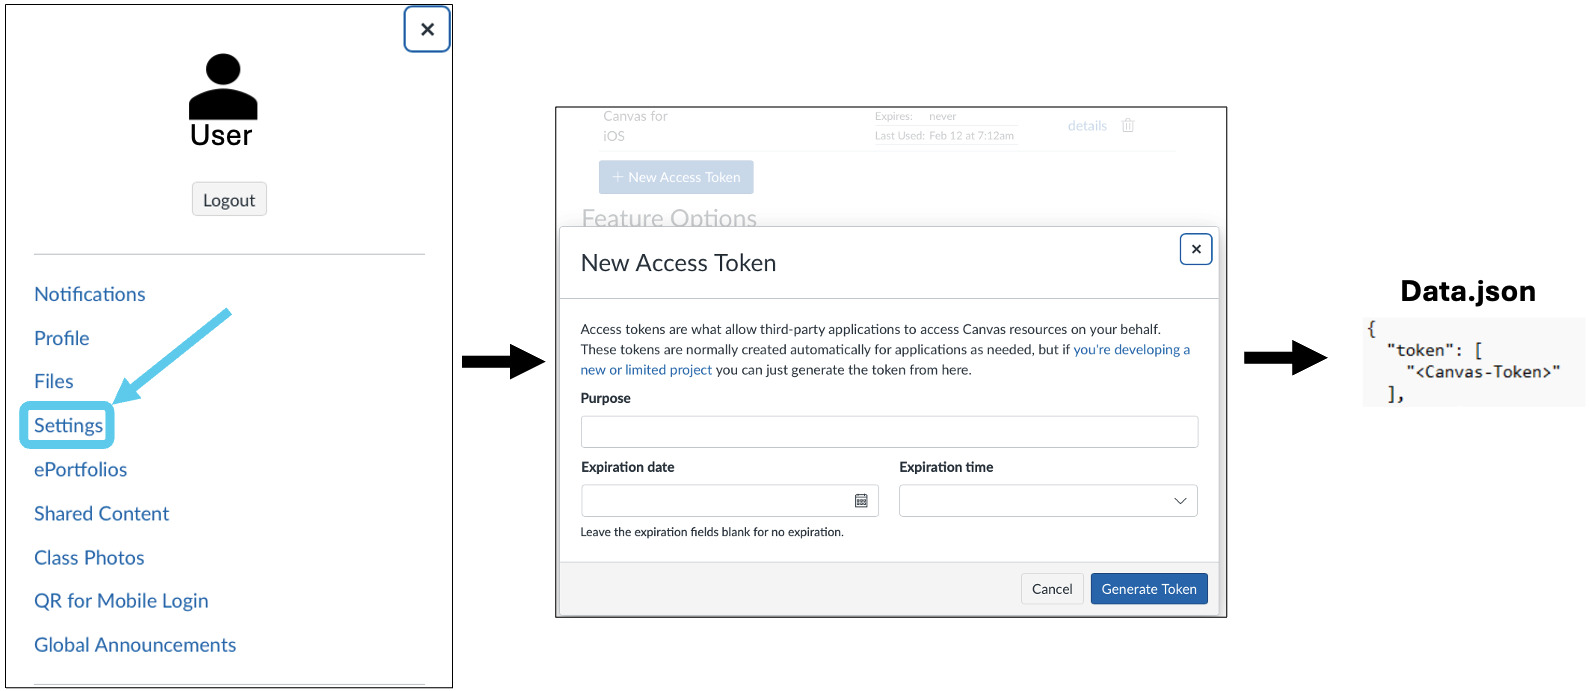Close the user account side panel
The width and height of the screenshot is (1589, 691).
click(427, 30)
